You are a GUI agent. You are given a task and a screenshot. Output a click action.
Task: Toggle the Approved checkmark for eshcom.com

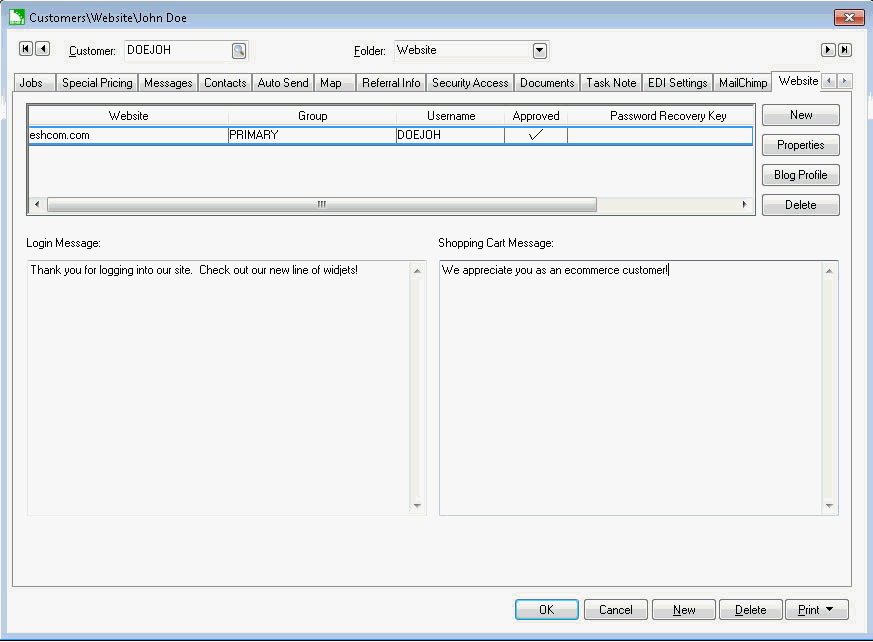click(x=535, y=135)
